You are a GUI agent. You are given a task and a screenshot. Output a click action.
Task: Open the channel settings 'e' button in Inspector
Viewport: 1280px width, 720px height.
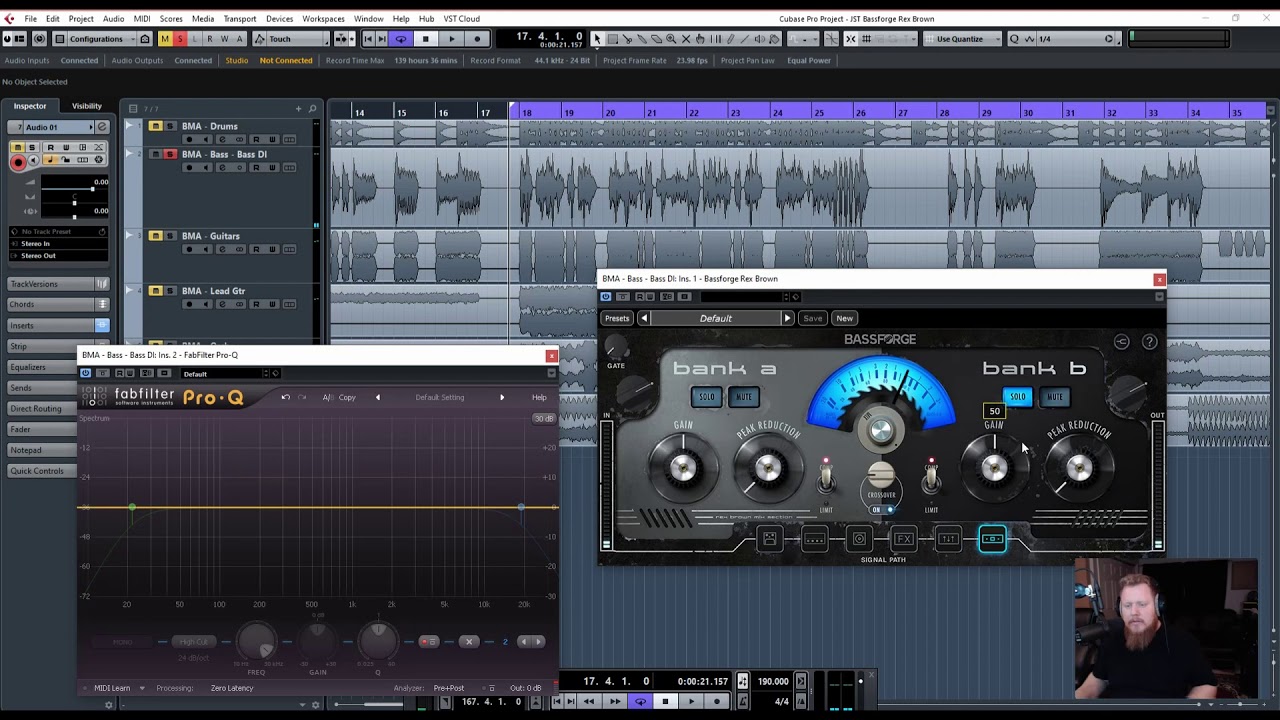(101, 127)
